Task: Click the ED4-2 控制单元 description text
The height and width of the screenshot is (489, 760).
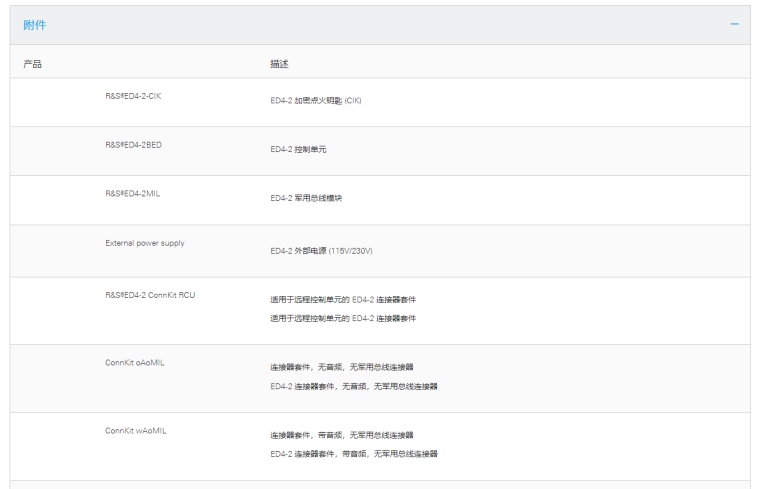Action: tap(298, 149)
